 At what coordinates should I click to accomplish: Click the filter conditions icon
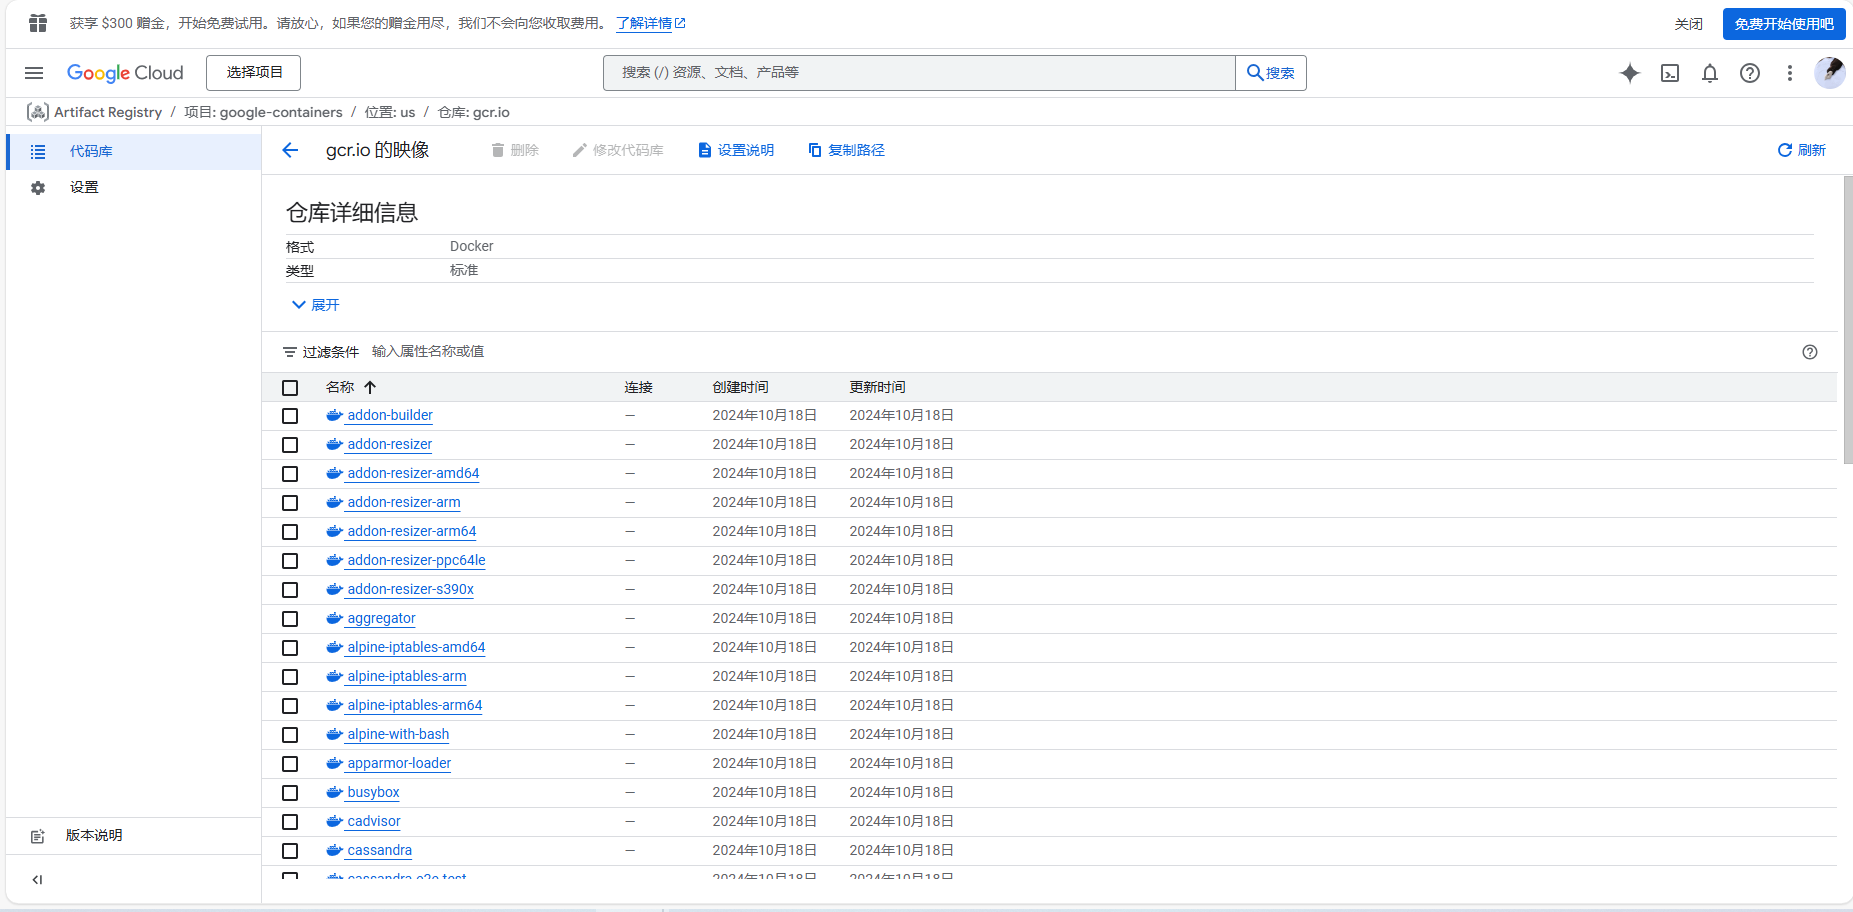[x=290, y=352]
